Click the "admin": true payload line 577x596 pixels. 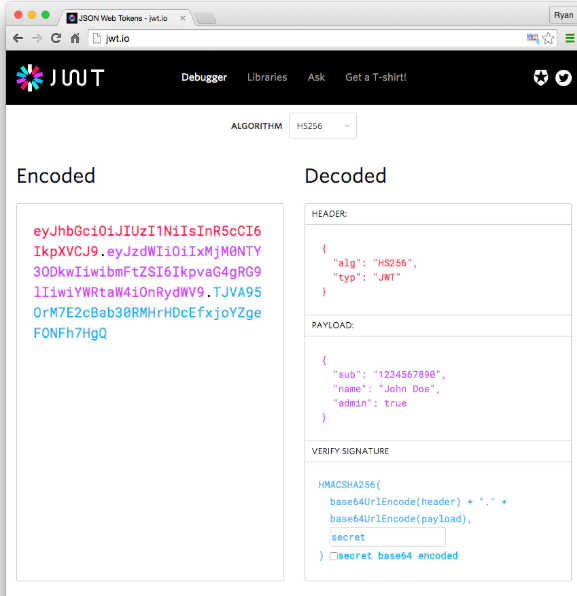coord(370,403)
